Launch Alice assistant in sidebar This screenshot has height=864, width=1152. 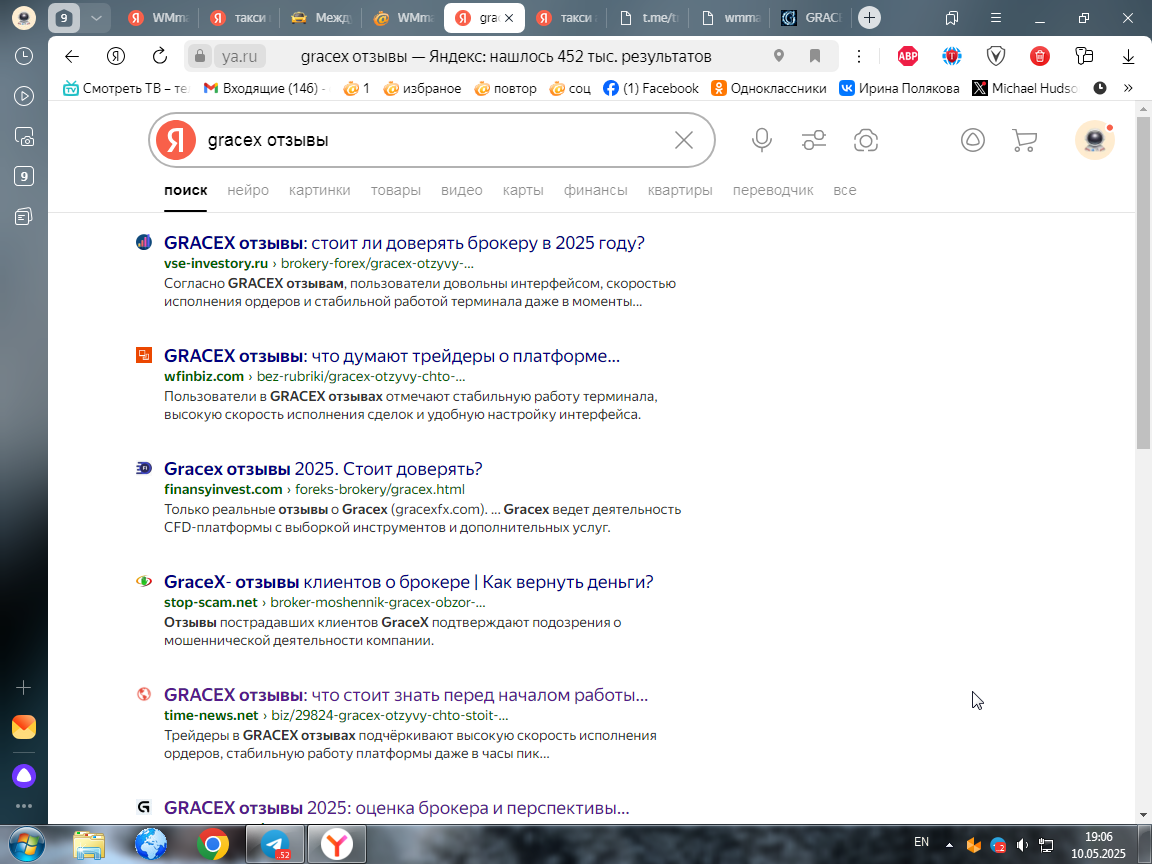[24, 776]
